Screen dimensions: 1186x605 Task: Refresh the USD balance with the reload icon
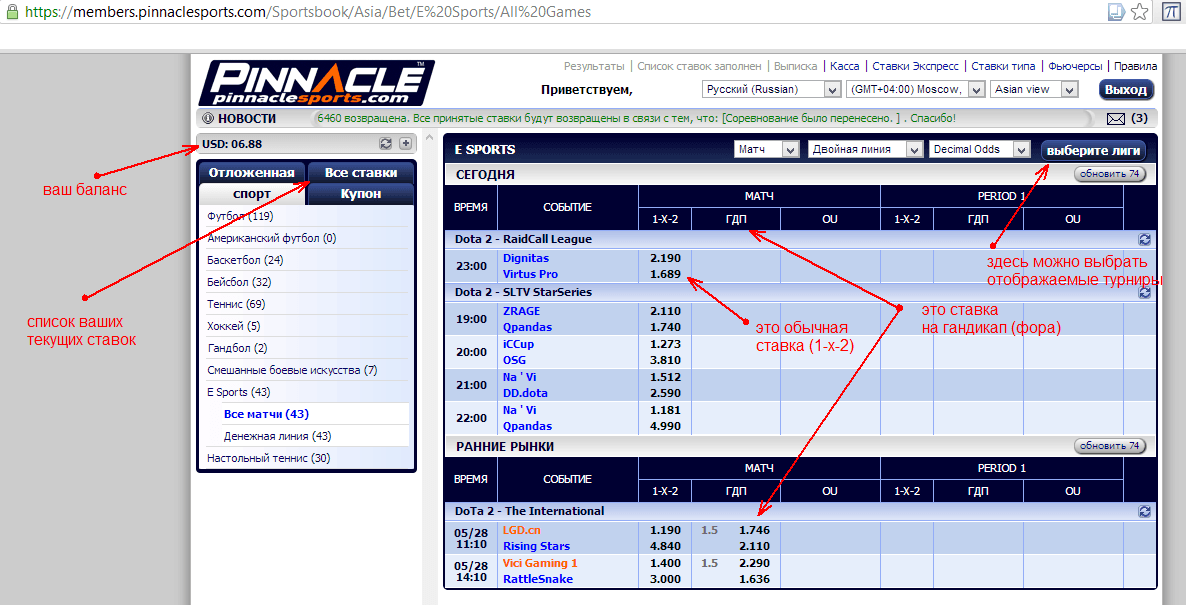point(386,144)
